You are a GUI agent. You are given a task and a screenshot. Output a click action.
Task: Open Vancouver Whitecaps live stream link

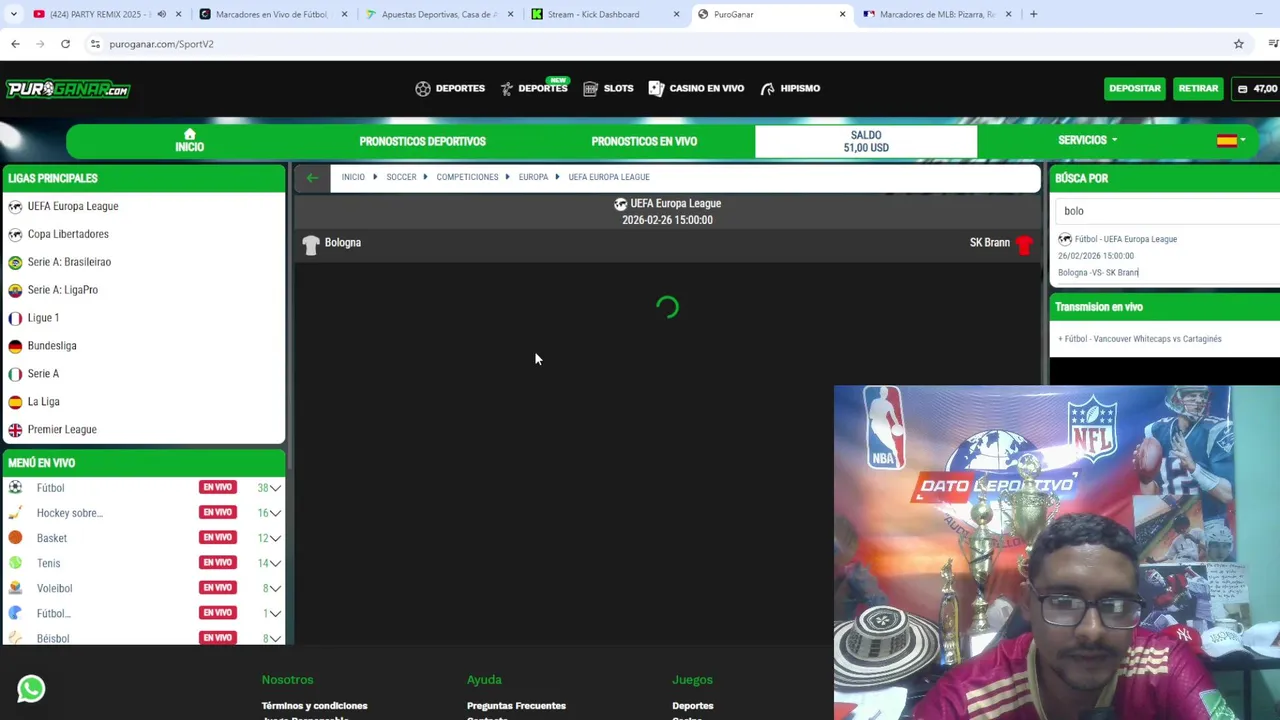[x=1140, y=339]
